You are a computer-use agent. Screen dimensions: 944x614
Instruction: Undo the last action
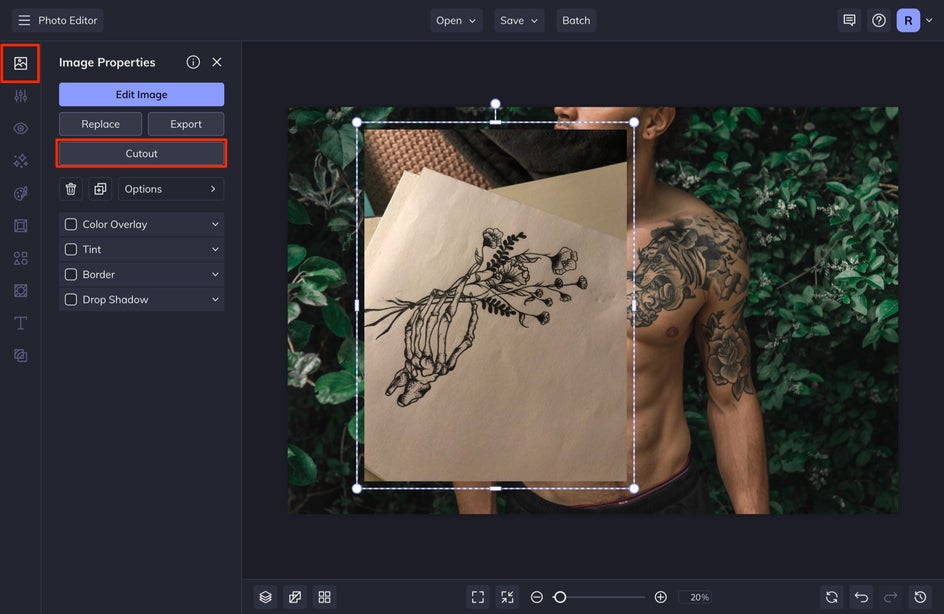[862, 597]
